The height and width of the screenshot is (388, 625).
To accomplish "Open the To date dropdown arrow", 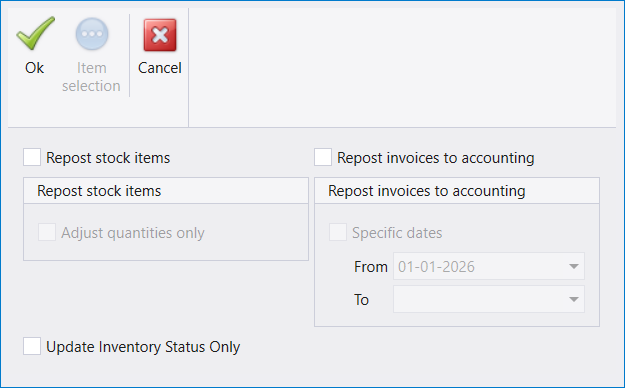I will pyautogui.click(x=574, y=299).
